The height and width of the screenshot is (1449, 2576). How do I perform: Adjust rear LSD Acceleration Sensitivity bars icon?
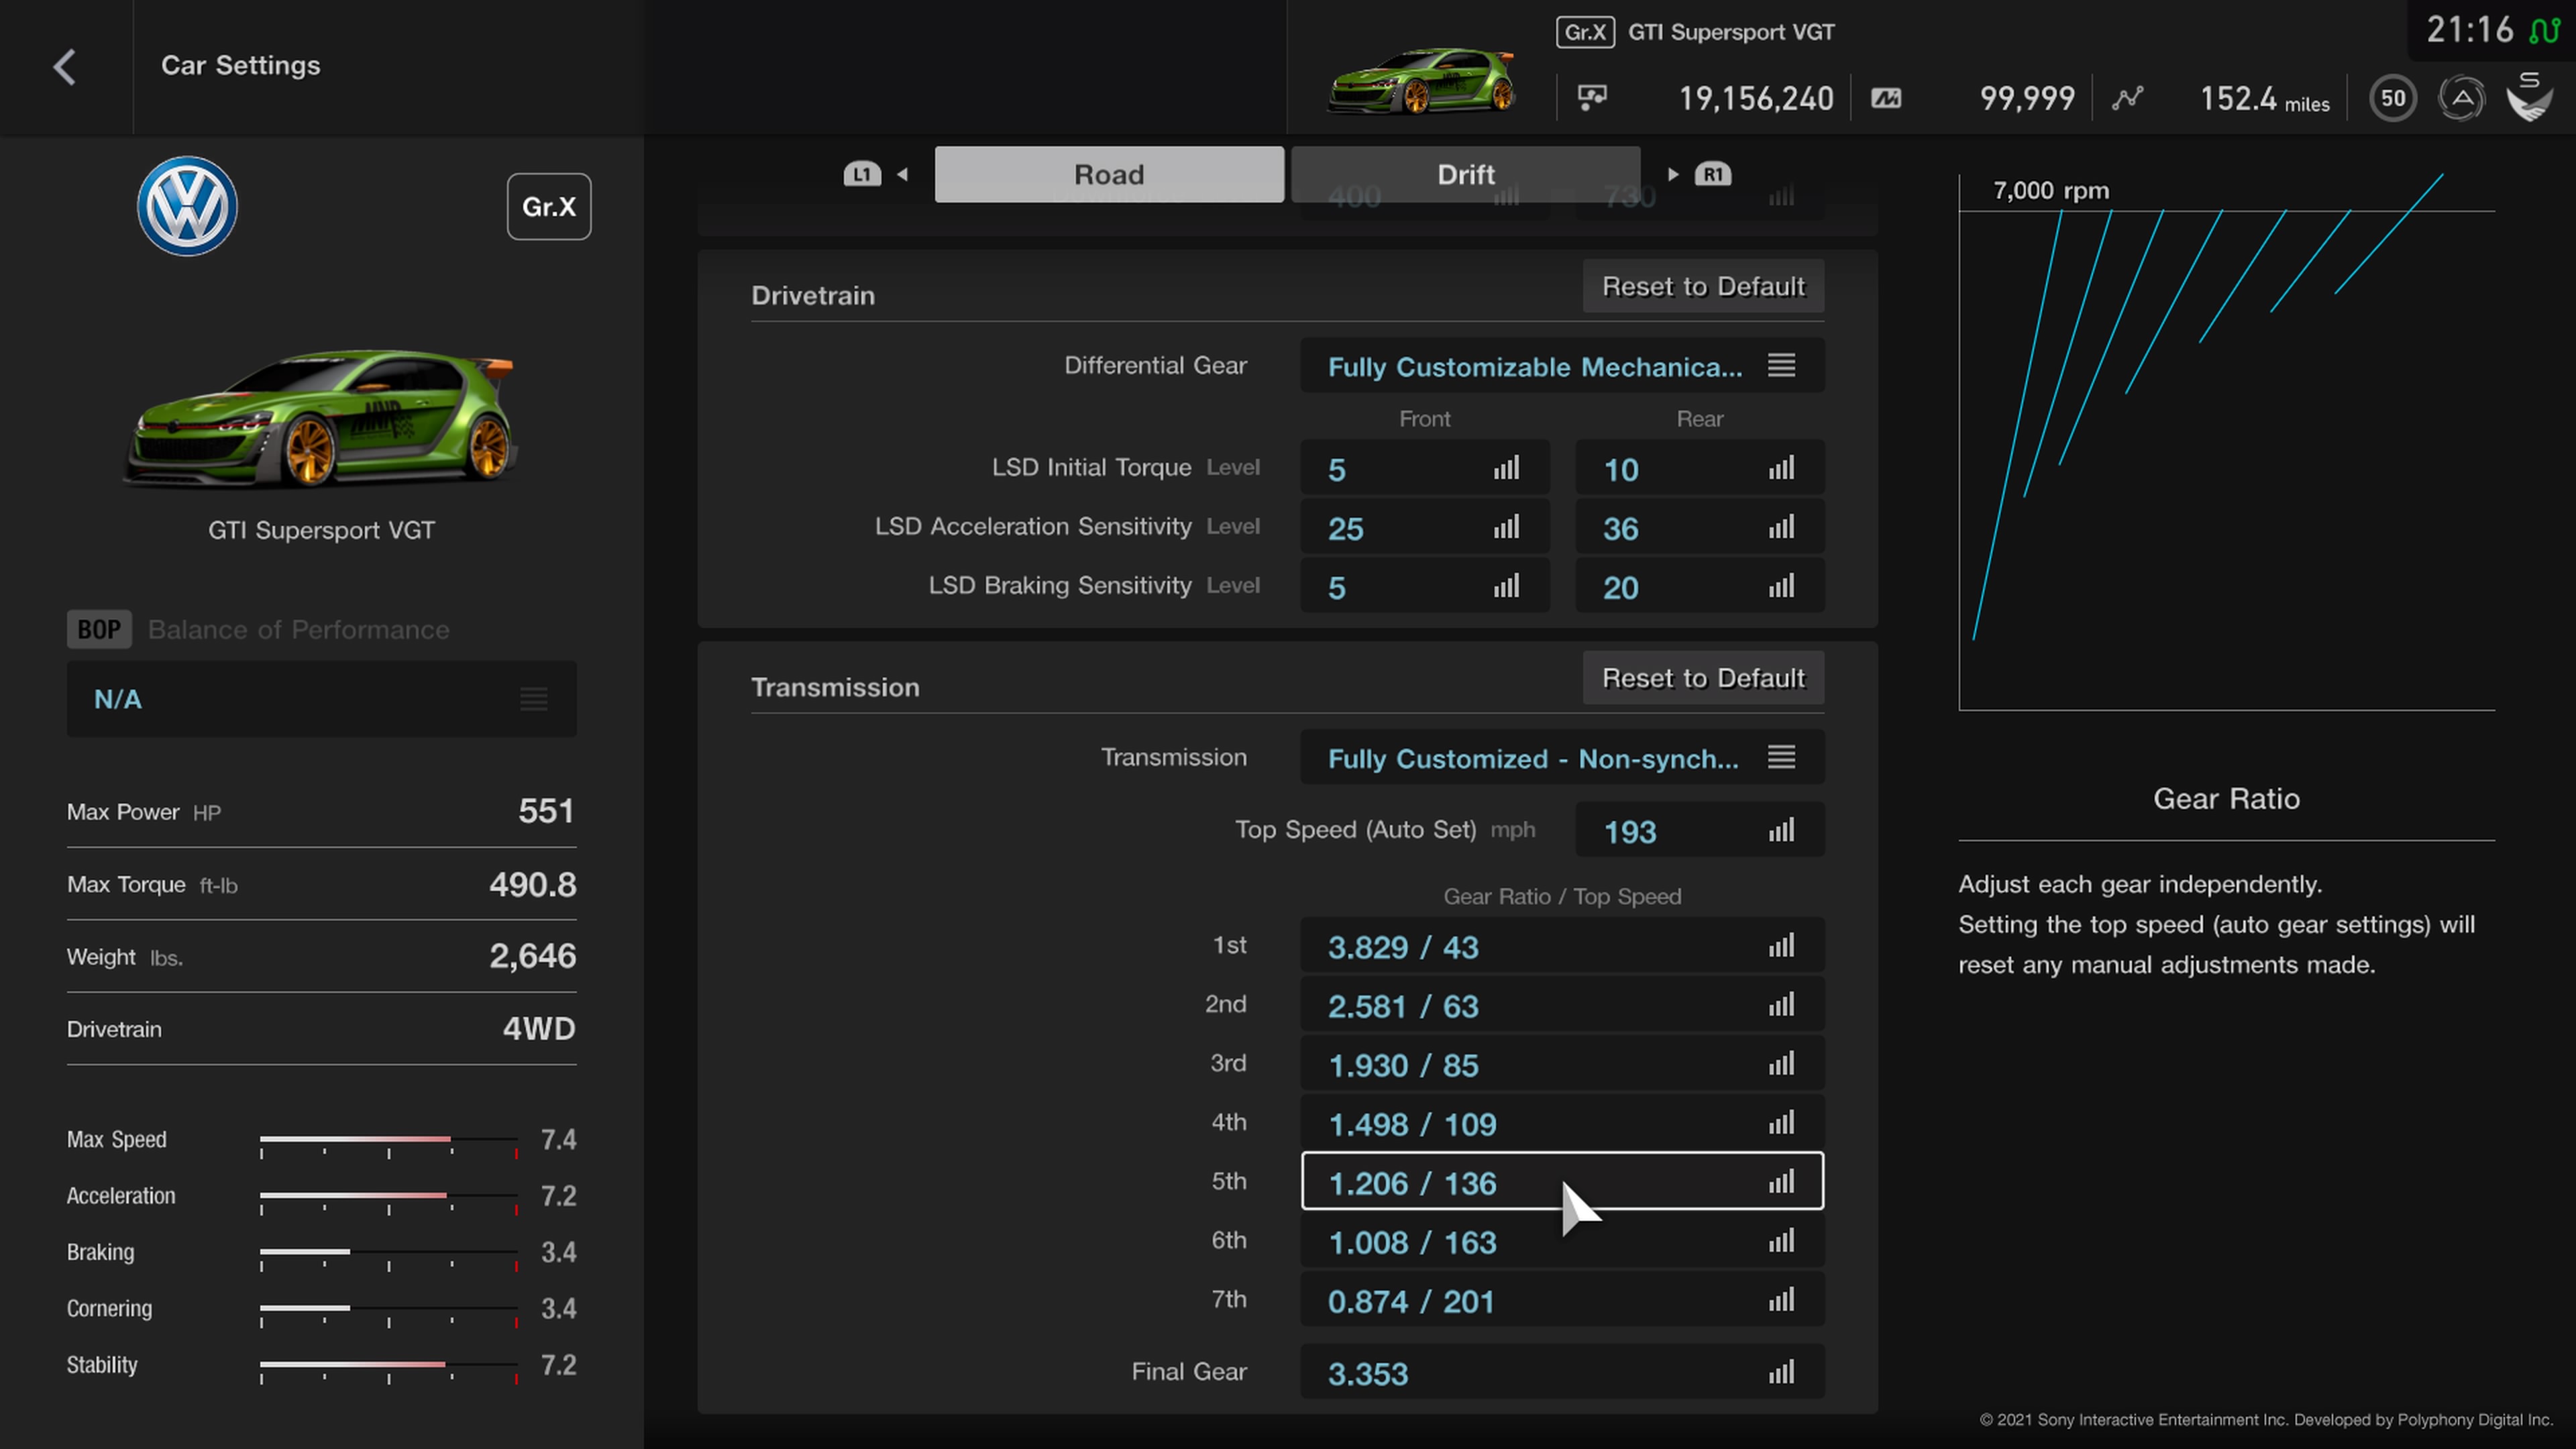[x=1781, y=527]
